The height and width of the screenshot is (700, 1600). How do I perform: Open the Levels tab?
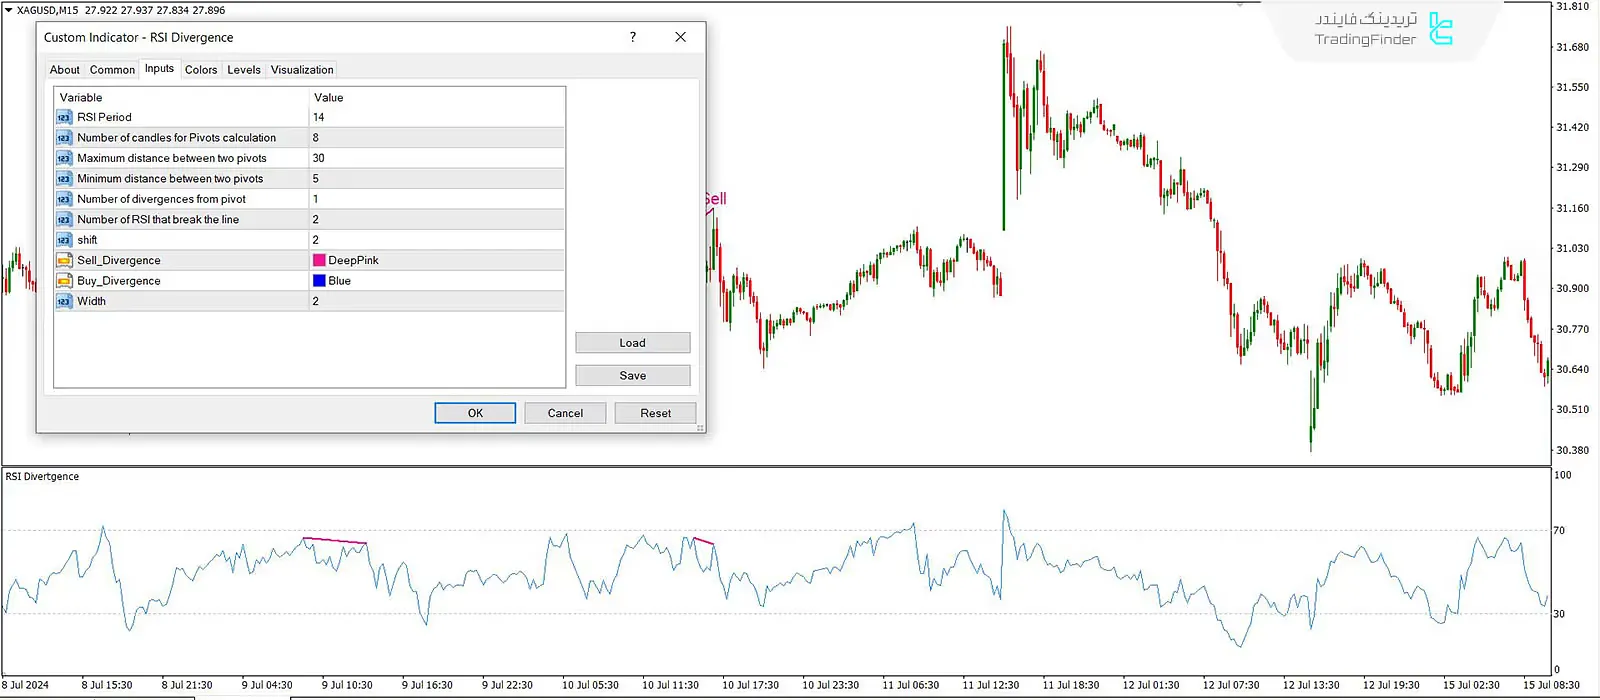(x=244, y=70)
